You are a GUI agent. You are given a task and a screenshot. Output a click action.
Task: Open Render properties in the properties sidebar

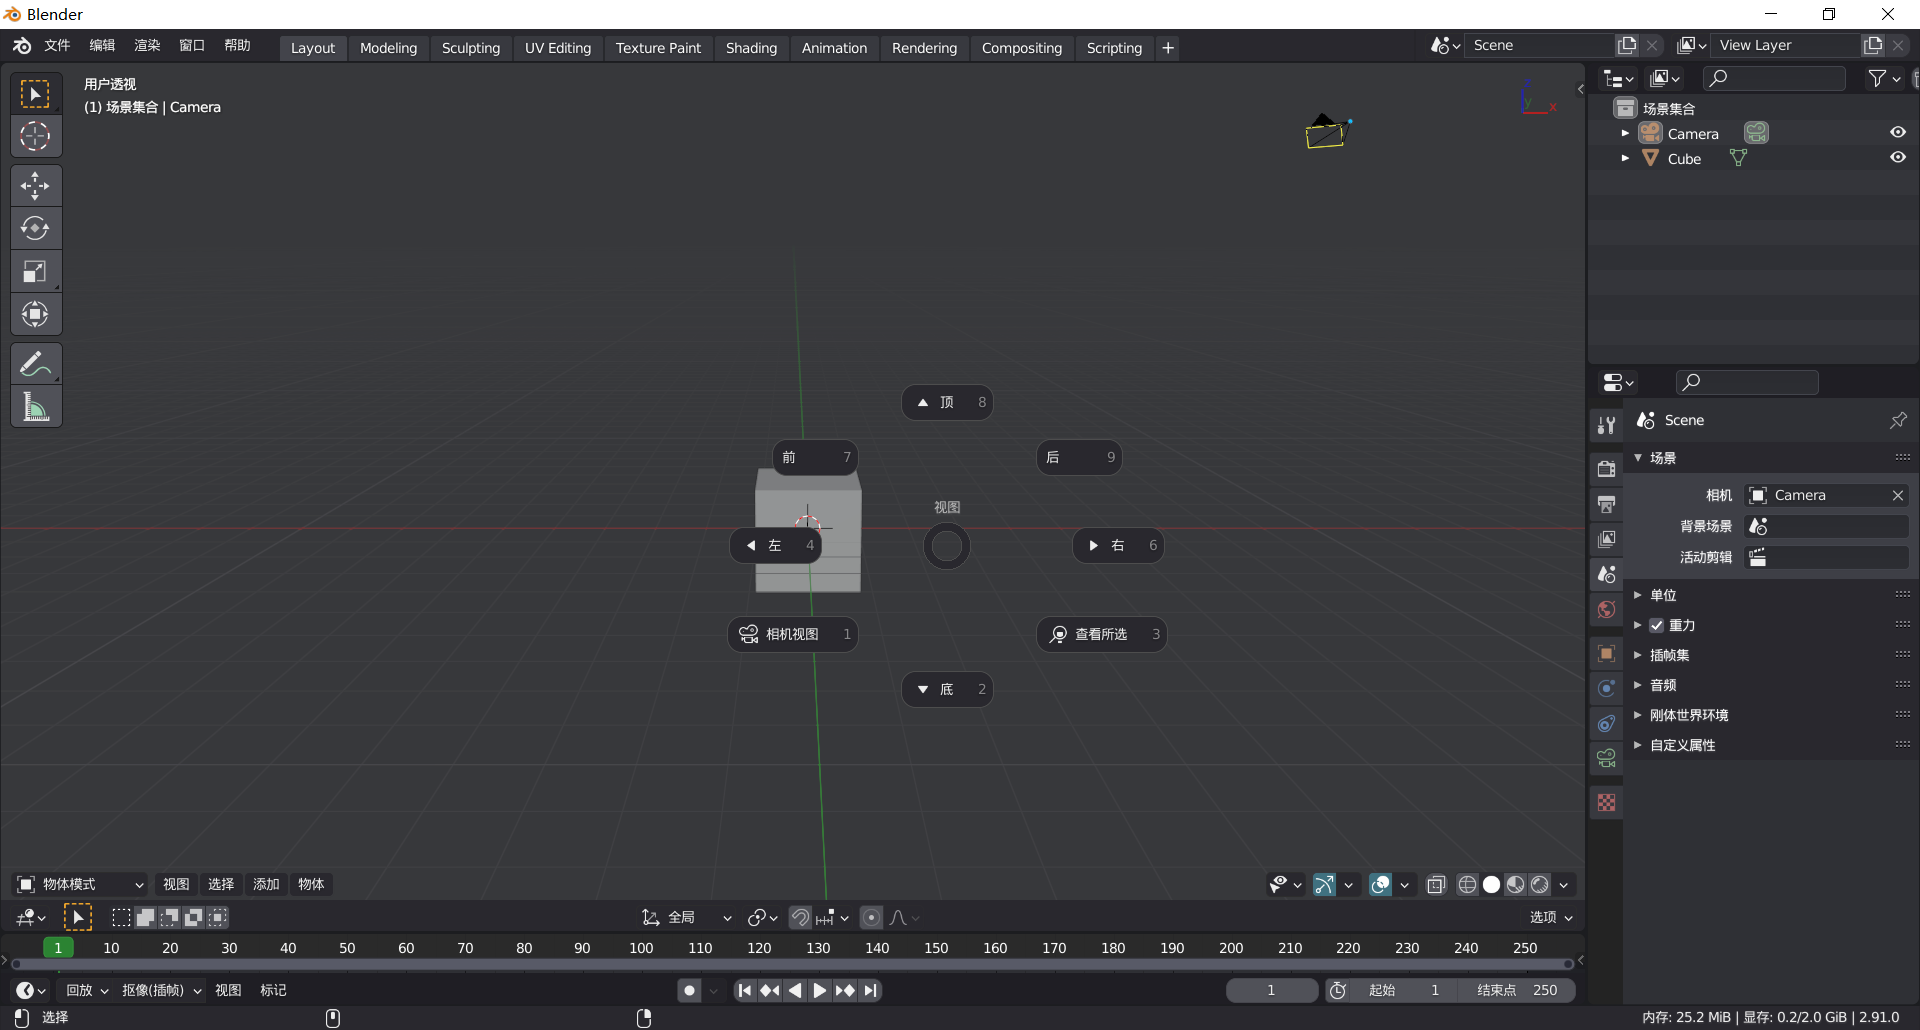click(x=1607, y=468)
